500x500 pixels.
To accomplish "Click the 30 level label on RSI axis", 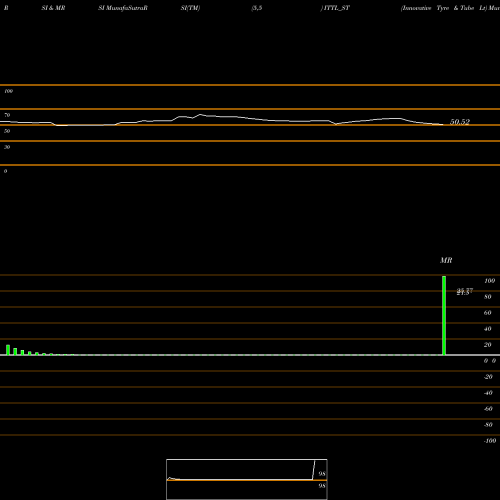I will (x=7, y=147).
